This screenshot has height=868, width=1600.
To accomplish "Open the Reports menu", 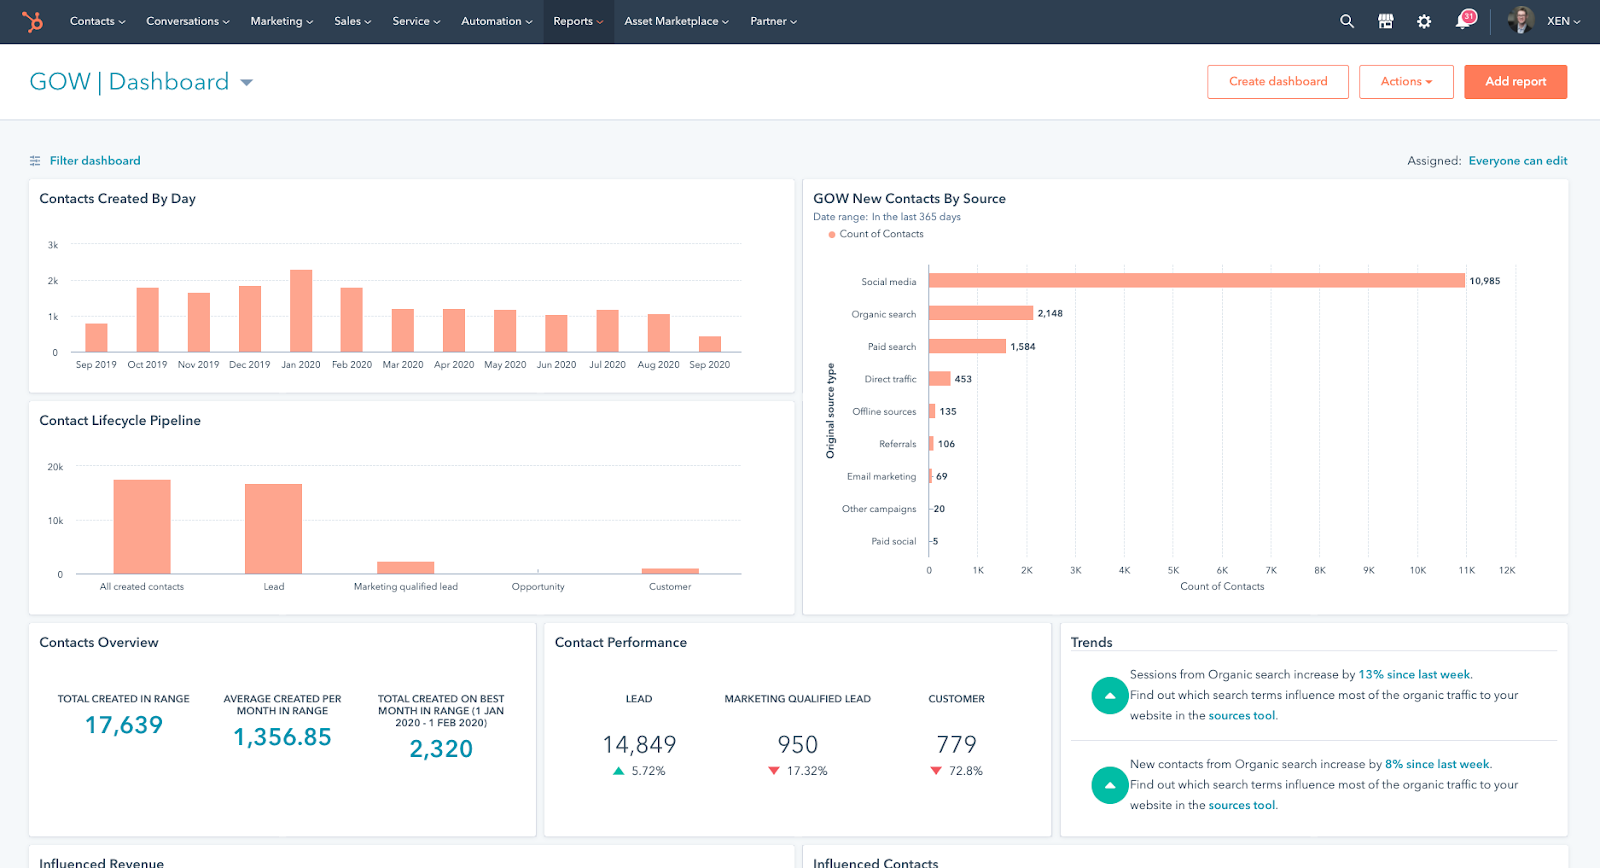I will click(x=578, y=21).
